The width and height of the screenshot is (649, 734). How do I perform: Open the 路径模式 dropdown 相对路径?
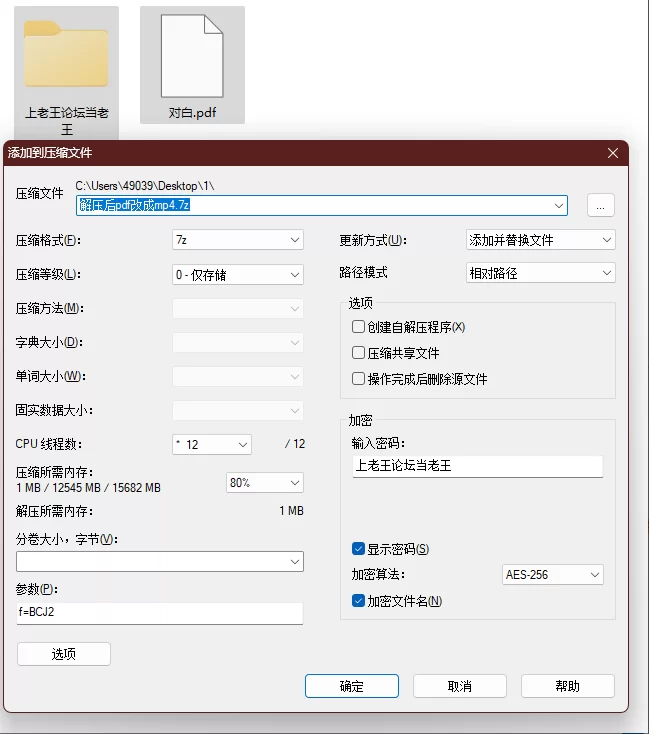point(540,273)
